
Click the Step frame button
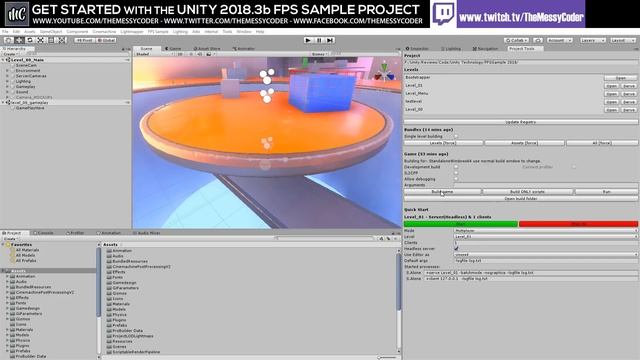pyautogui.click(x=330, y=40)
